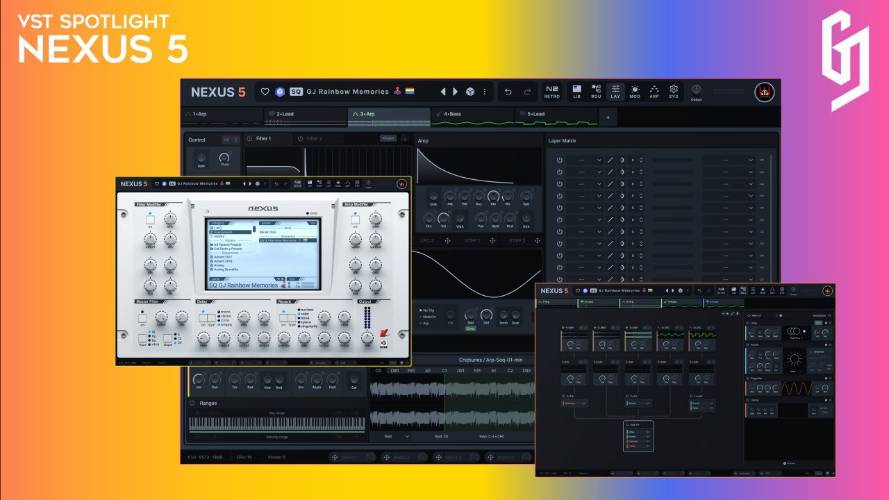Open the LIB library view
This screenshot has height=500, width=889.
pos(577,92)
